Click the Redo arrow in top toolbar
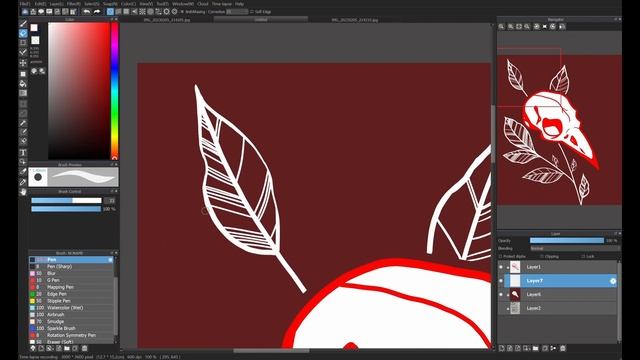Screen dimensions: 640x360 97,12
